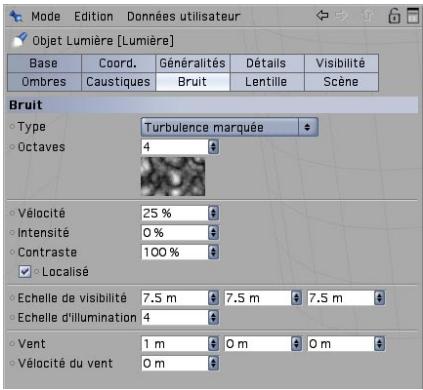The height and width of the screenshot is (390, 423).
Task: Click the attribute manager mode cursor icon
Action: coord(16,16)
